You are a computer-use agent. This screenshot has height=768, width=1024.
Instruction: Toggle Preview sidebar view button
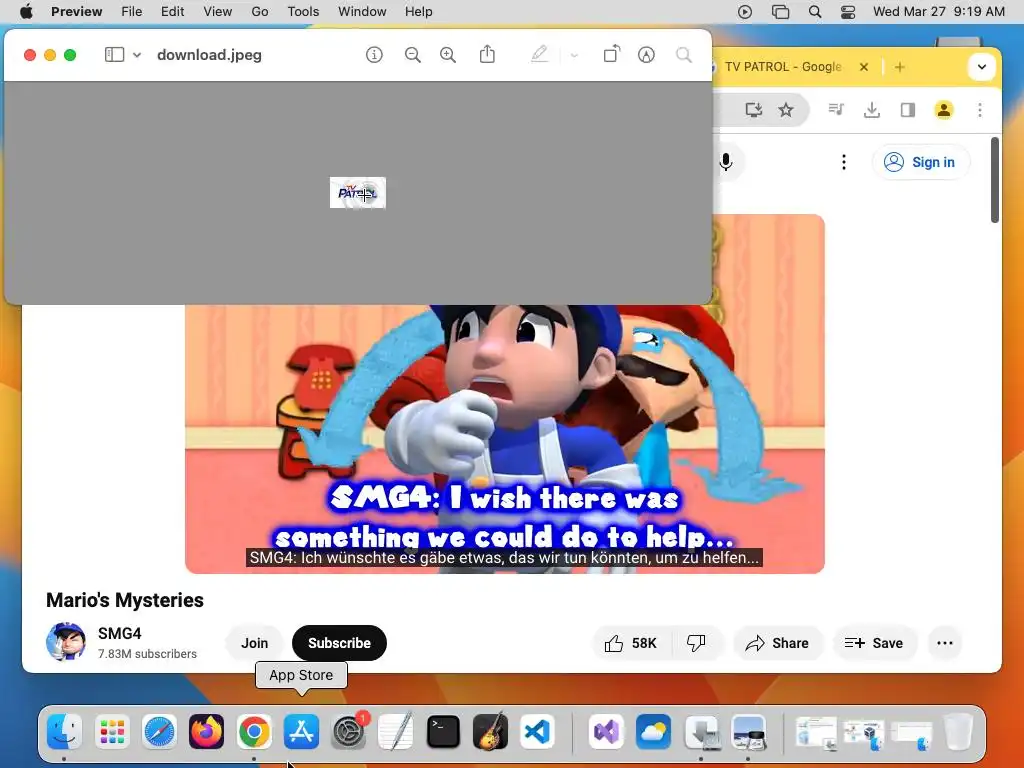coord(114,55)
